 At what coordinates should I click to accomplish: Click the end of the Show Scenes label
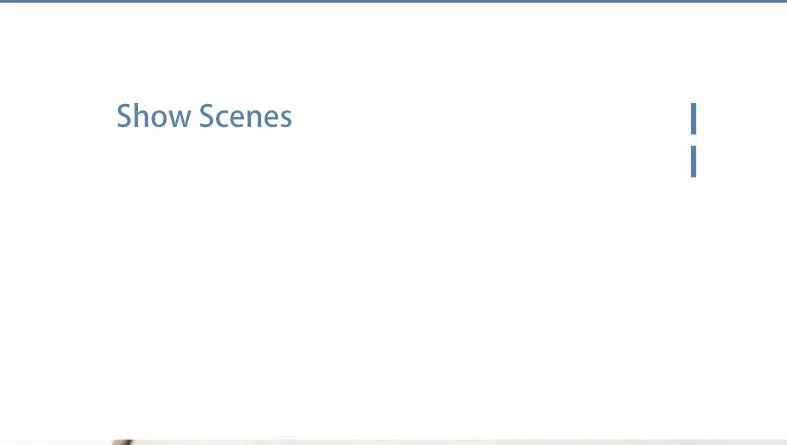(285, 119)
